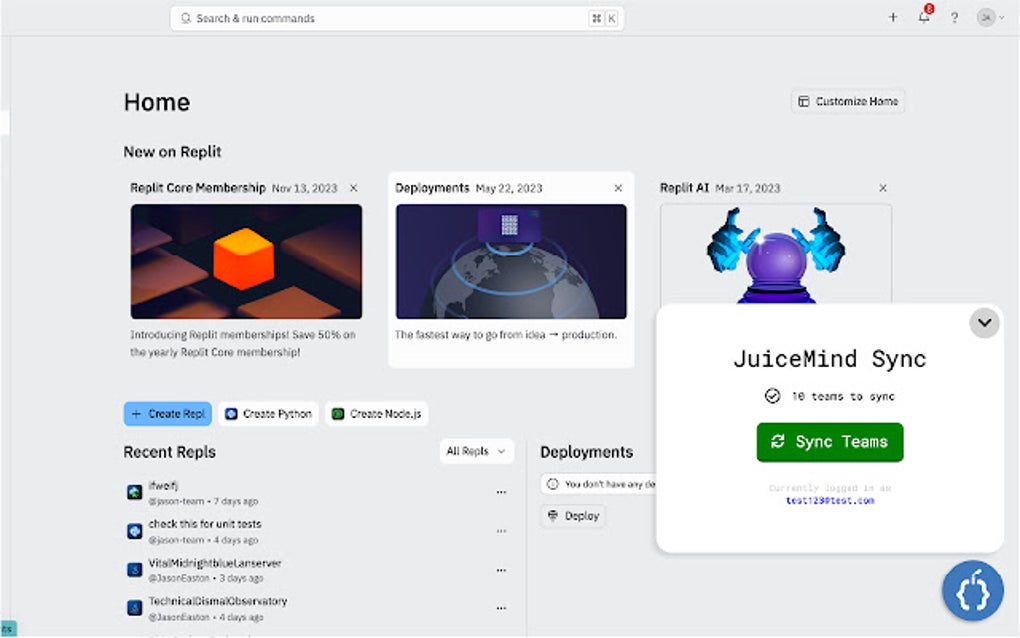Click the green Sync Teams button
This screenshot has width=1020, height=638.
(x=829, y=442)
